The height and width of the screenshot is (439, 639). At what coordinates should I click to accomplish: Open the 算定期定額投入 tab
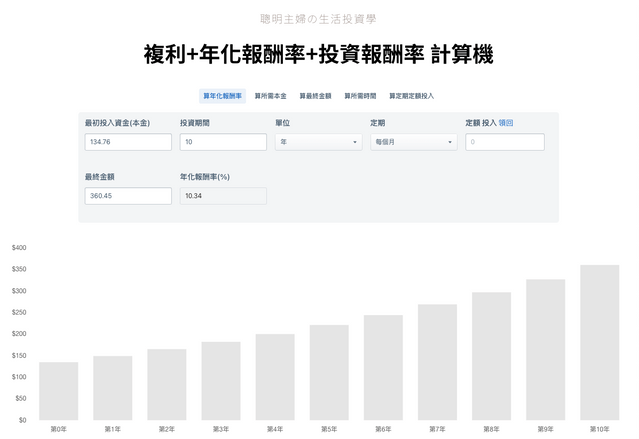point(411,96)
